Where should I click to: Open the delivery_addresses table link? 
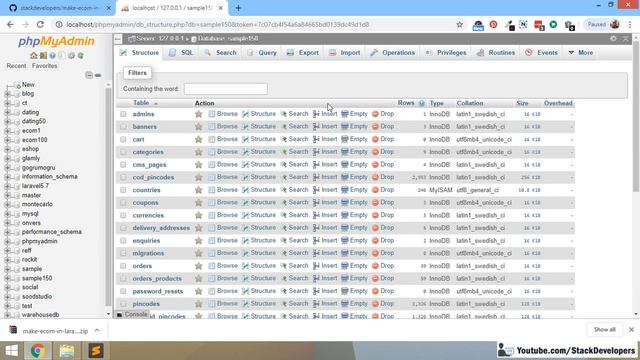pos(161,228)
